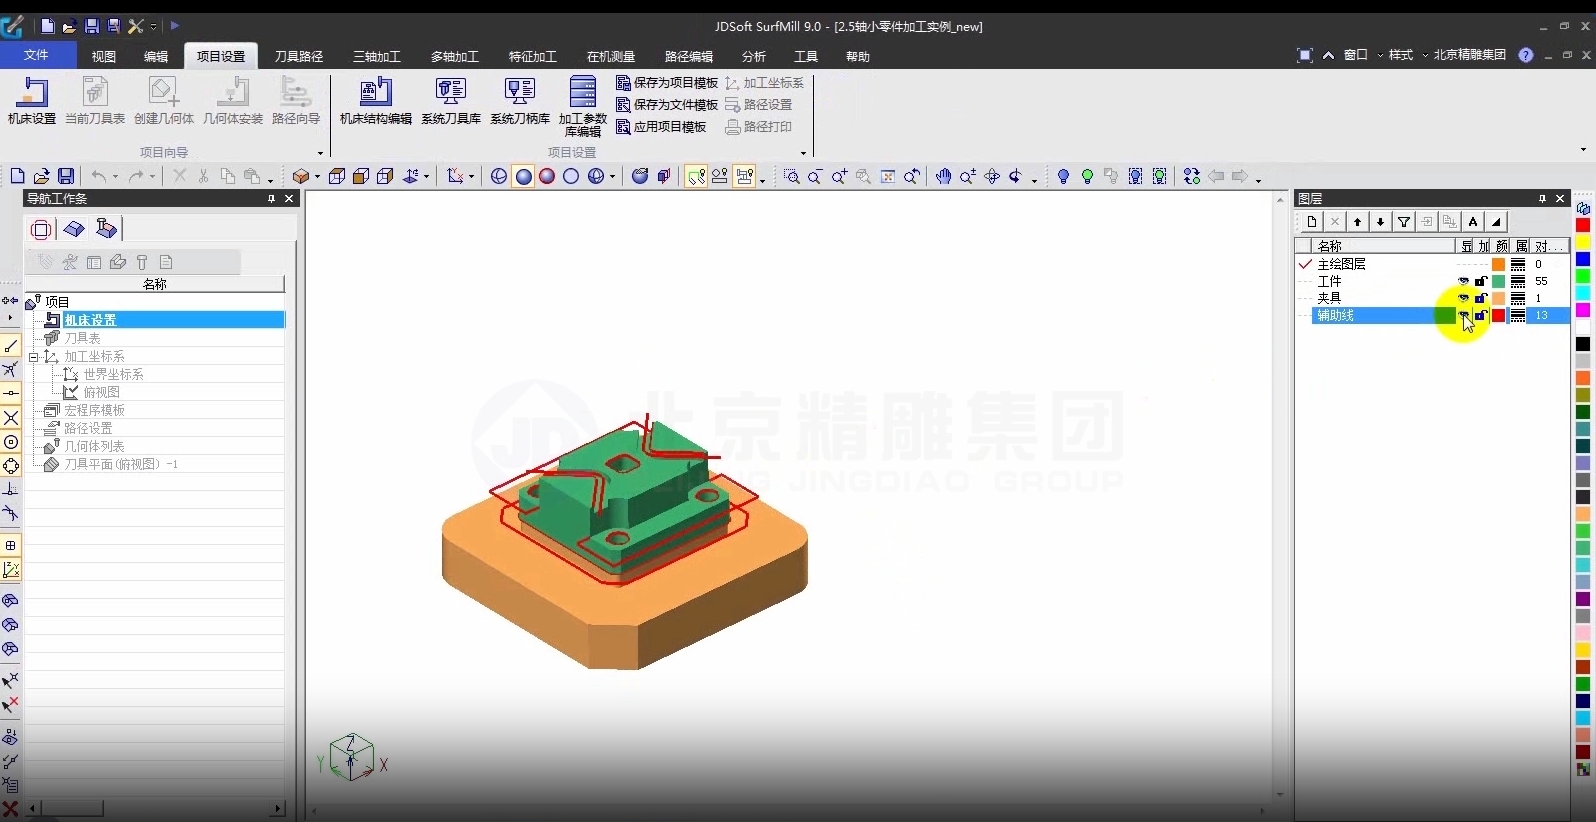Move layer up with the up arrow
This screenshot has width=1596, height=822.
[x=1357, y=222]
